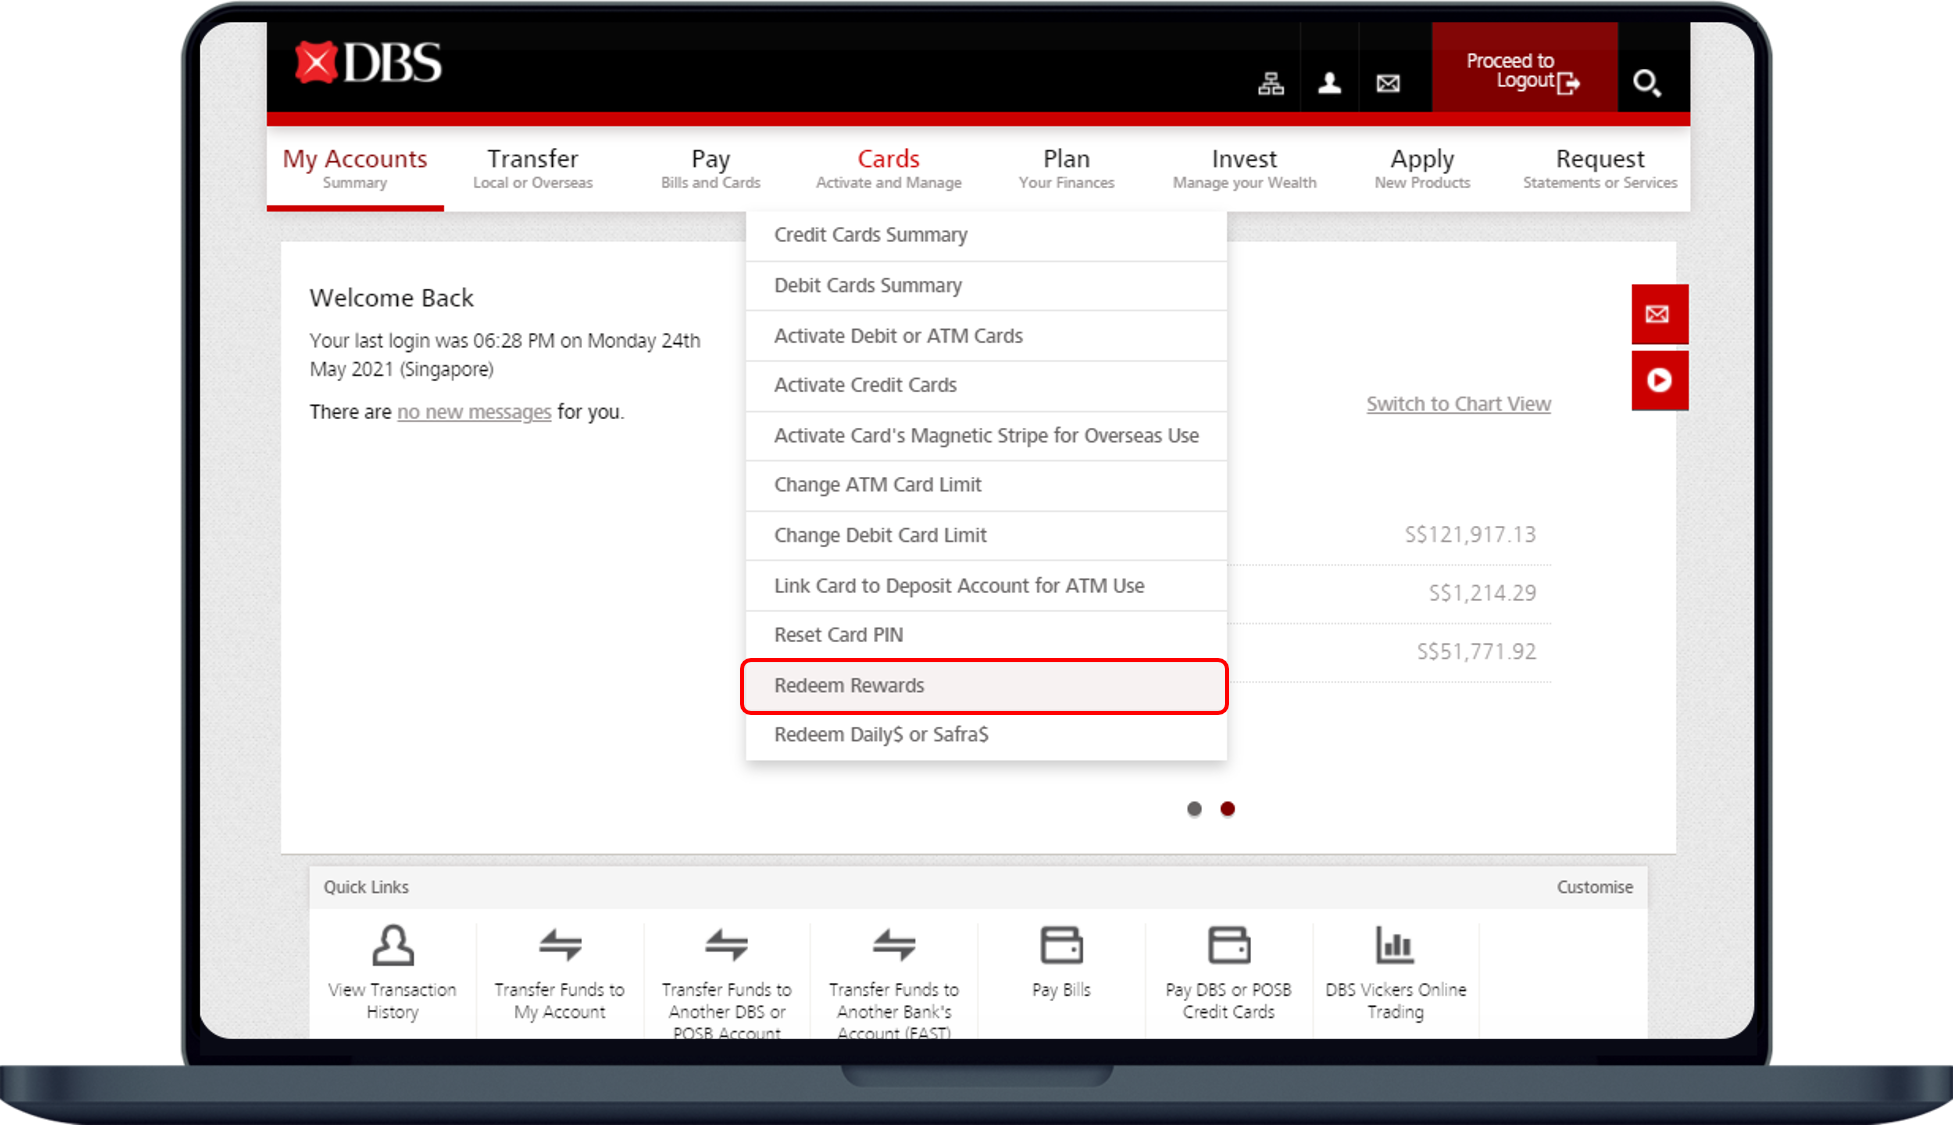Click the sitemap icon in header
The image size is (1953, 1125).
(1270, 83)
